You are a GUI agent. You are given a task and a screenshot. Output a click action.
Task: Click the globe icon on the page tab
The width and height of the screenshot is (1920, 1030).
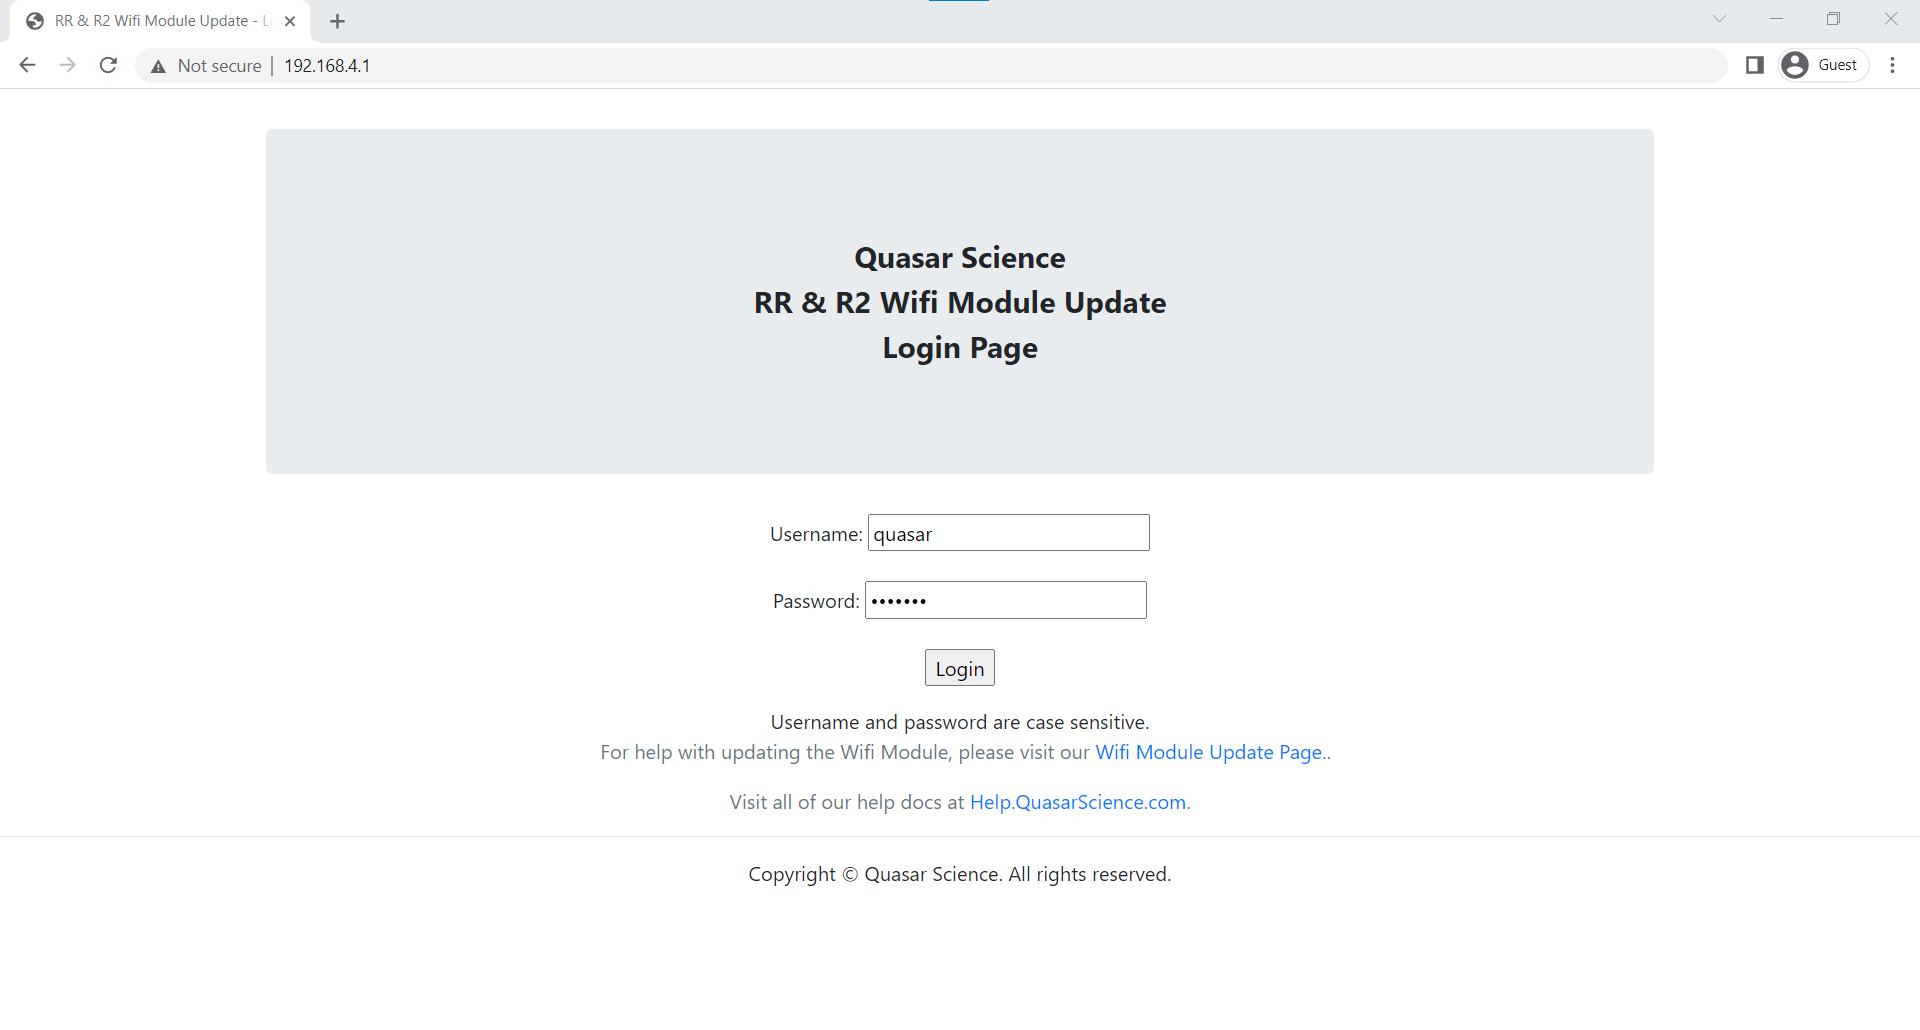pos(34,20)
